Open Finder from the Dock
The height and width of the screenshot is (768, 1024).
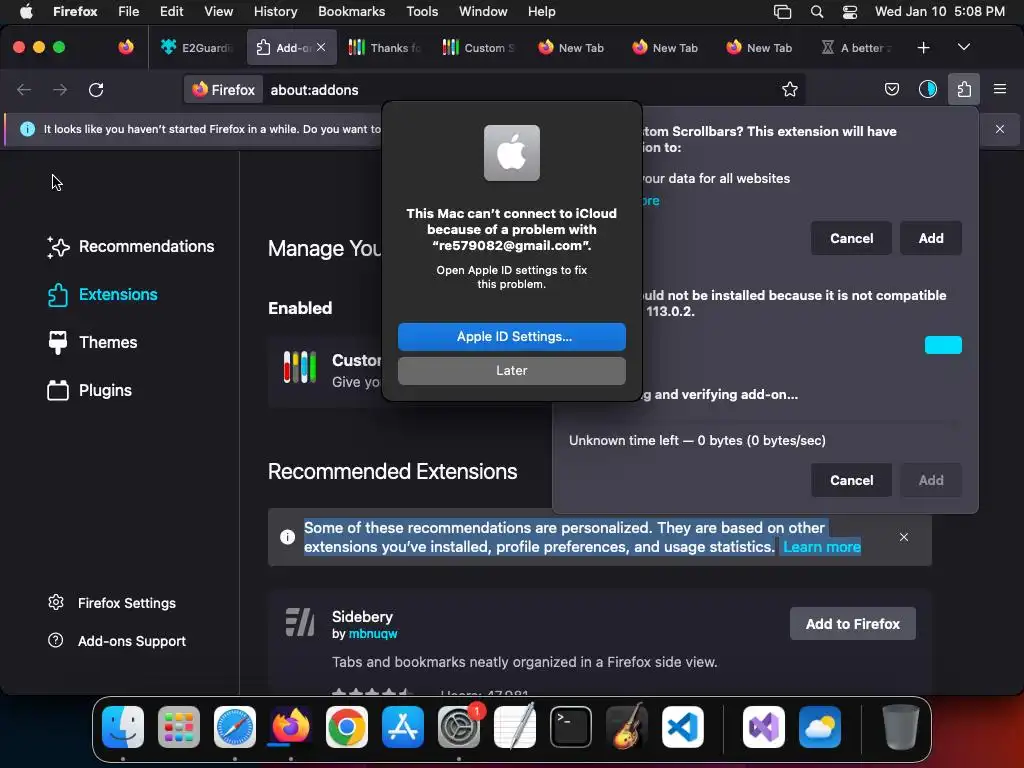123,727
